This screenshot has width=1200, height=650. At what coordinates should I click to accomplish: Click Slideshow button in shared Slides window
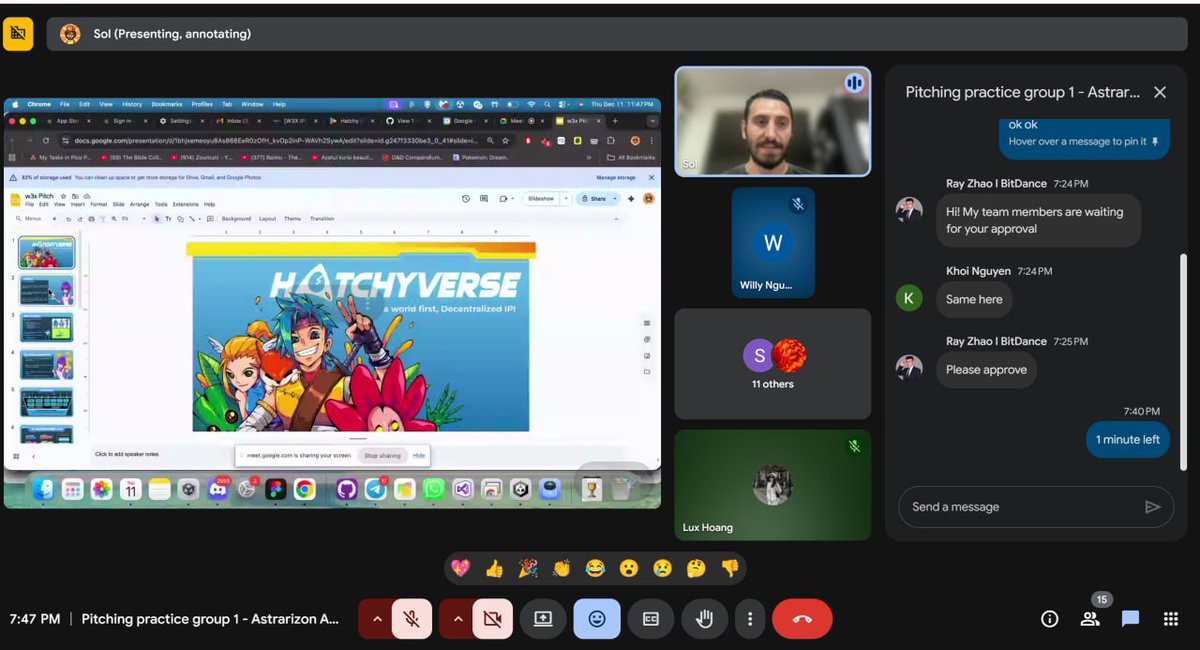[541, 199]
